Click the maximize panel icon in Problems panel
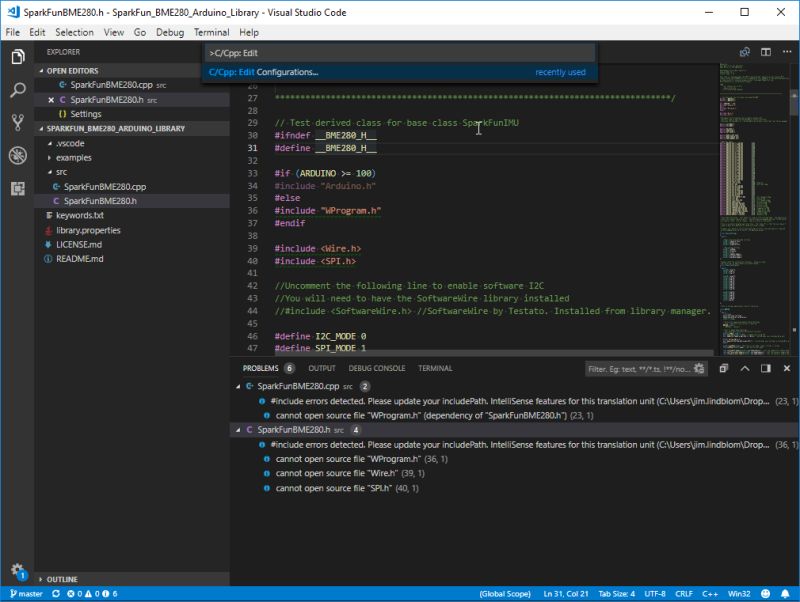This screenshot has height=602, width=800. coord(765,368)
